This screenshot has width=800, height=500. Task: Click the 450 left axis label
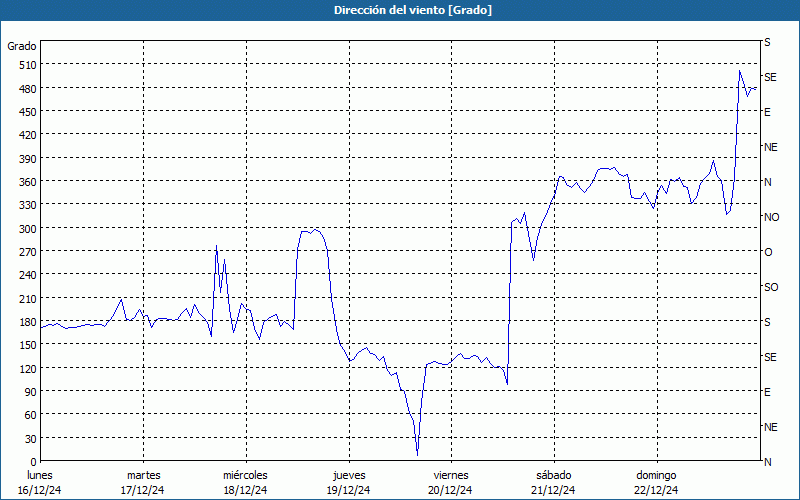28,112
